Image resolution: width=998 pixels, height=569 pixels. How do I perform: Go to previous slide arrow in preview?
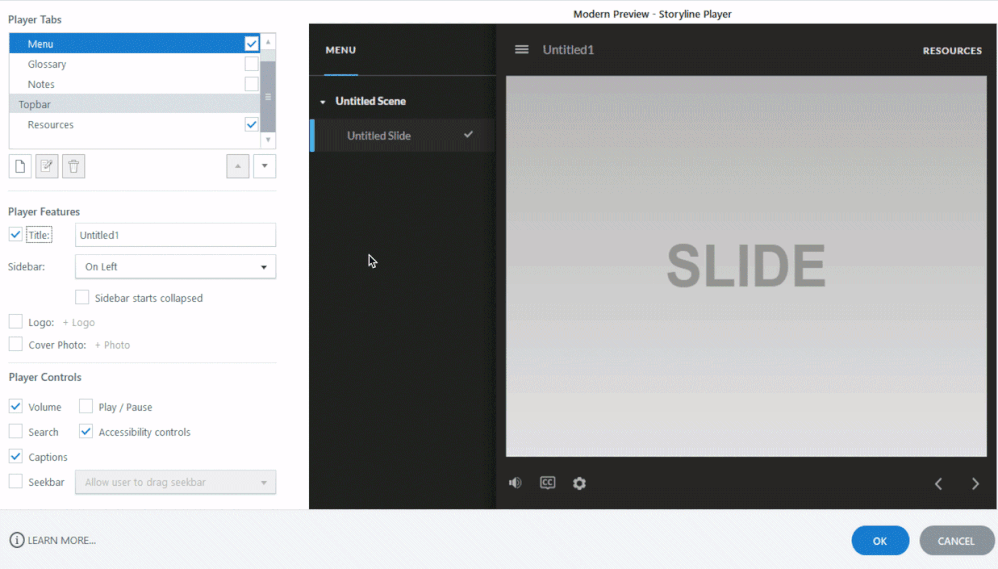938,484
